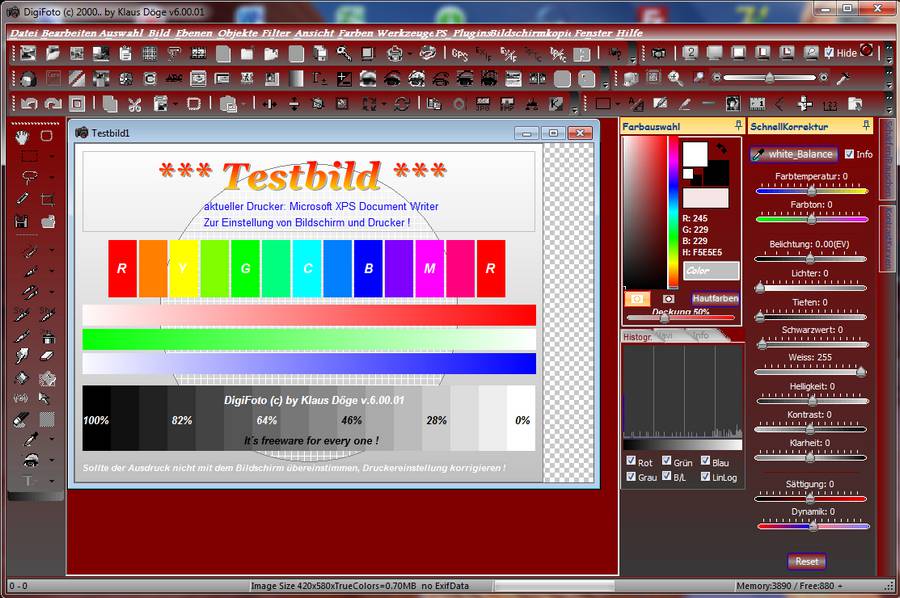Uncheck the Rot histogram channel
This screenshot has height=598, width=900.
click(630, 461)
